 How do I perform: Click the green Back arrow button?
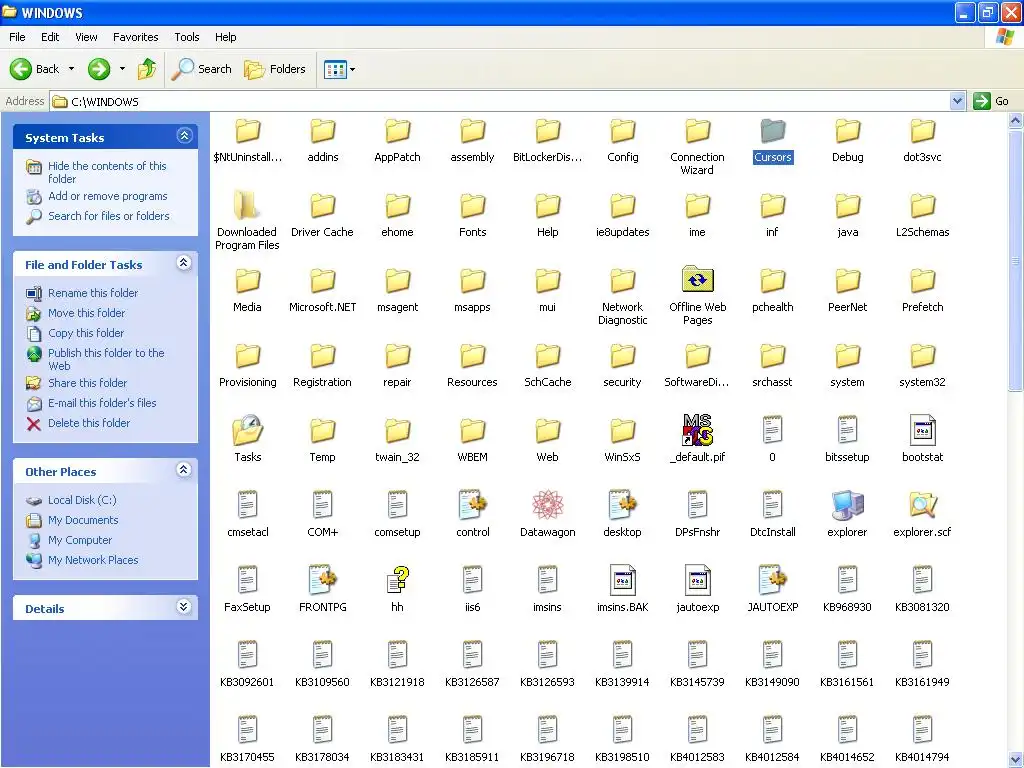coord(21,69)
